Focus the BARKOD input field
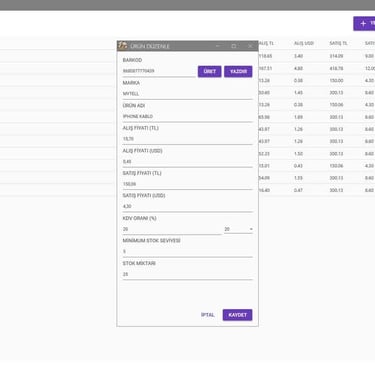 click(x=159, y=71)
